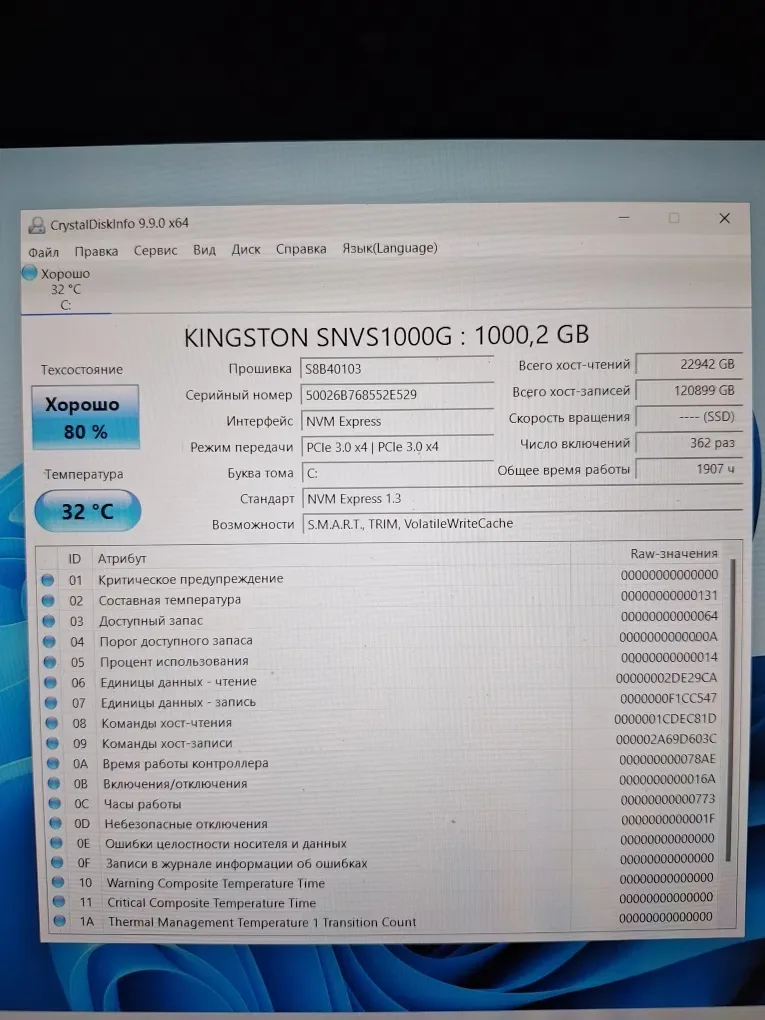Screen dimensions: 765x1020
Task: Click status dot for Warning Composite Temperature Time
Action: pos(58,882)
